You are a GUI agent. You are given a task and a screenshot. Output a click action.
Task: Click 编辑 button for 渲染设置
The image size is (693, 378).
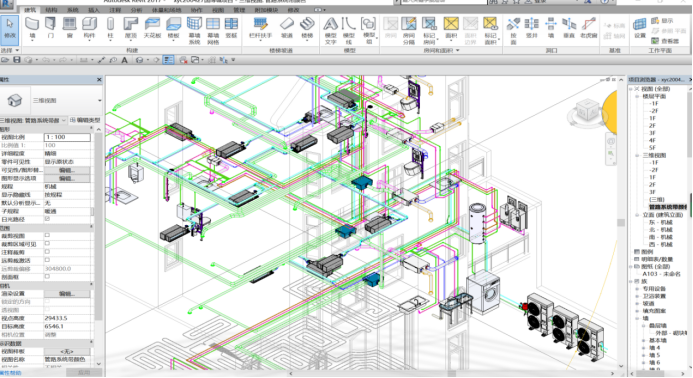67,294
